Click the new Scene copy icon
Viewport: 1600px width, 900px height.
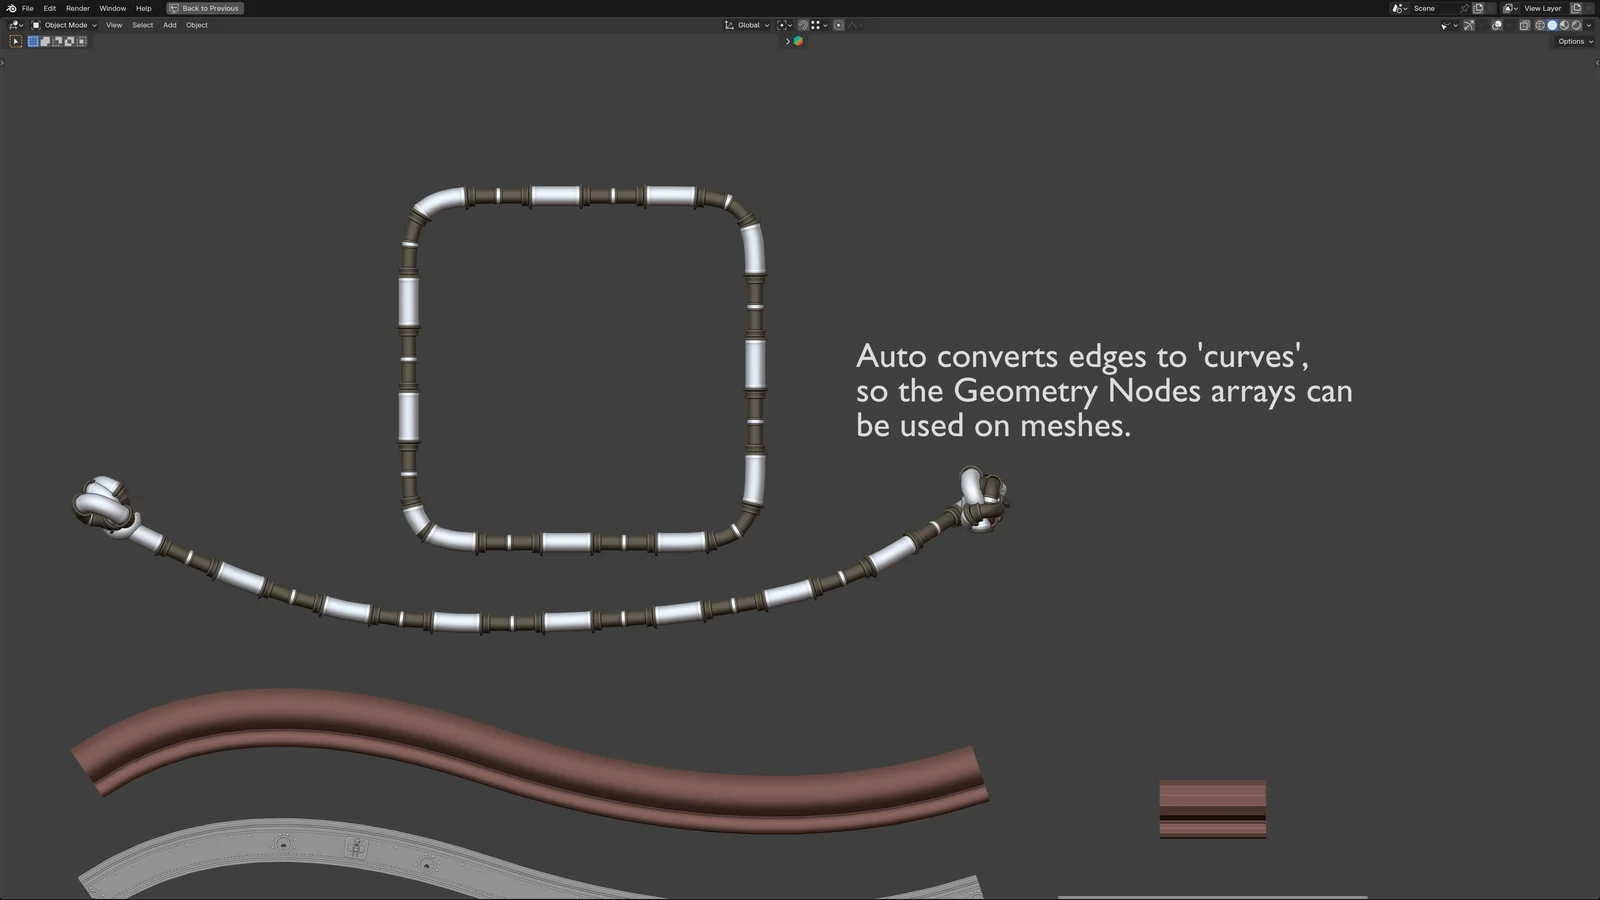coord(1478,8)
